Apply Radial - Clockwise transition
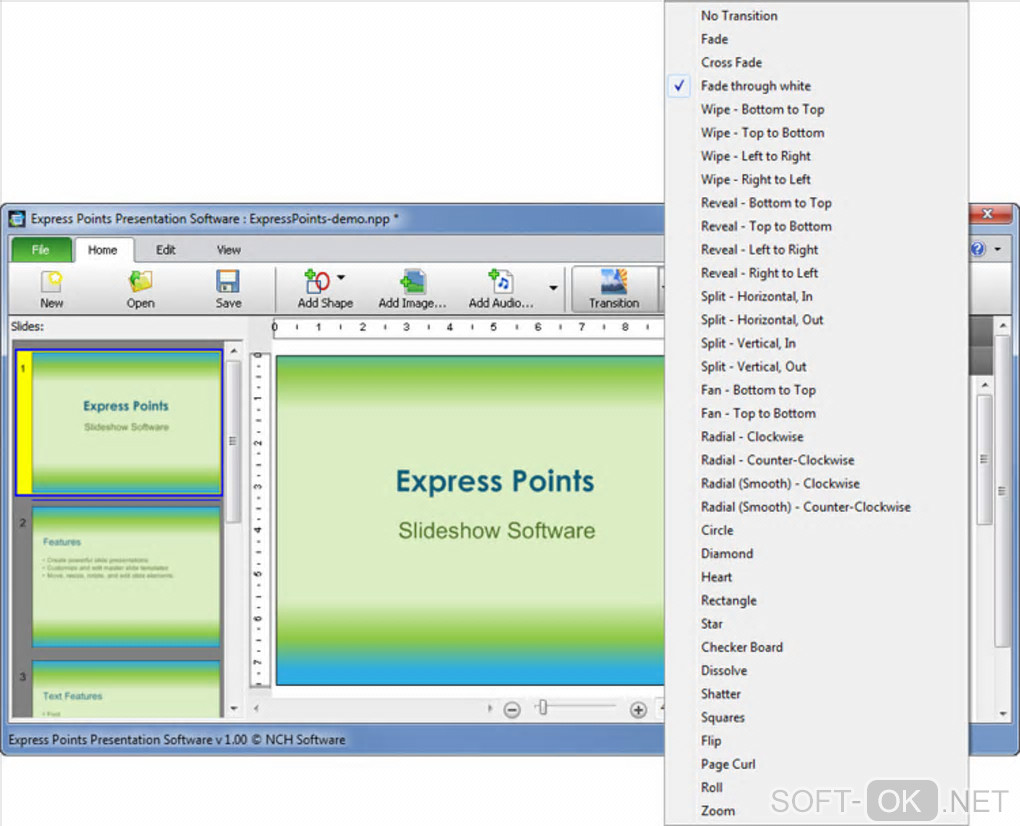The height and width of the screenshot is (826, 1020). tap(816, 437)
